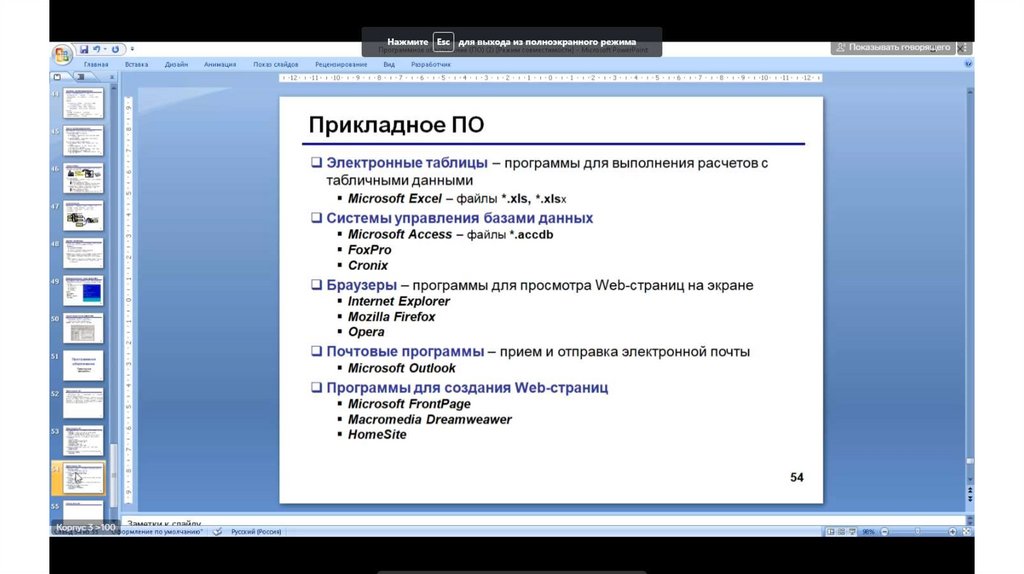Open the Главная ribbon tab
The height and width of the screenshot is (574, 1024).
click(96, 65)
